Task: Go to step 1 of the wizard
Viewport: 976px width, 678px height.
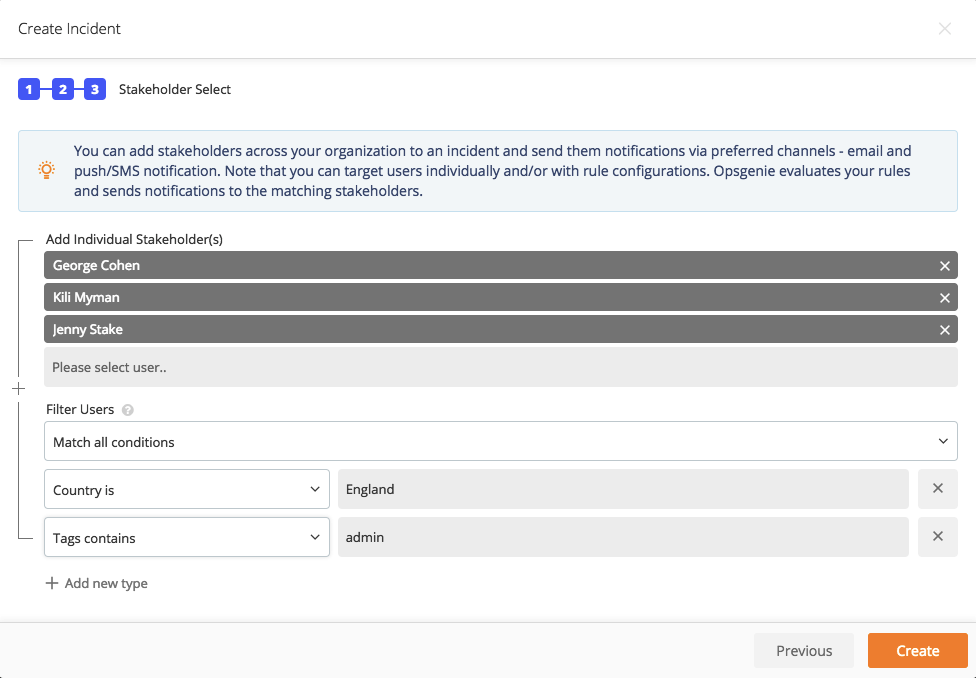Action: pyautogui.click(x=29, y=89)
